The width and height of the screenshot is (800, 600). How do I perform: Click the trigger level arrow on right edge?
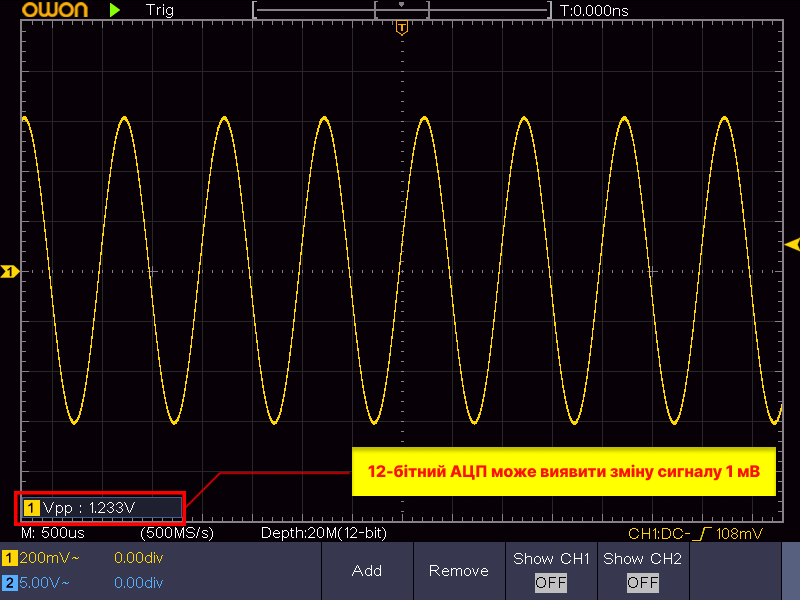click(x=792, y=245)
